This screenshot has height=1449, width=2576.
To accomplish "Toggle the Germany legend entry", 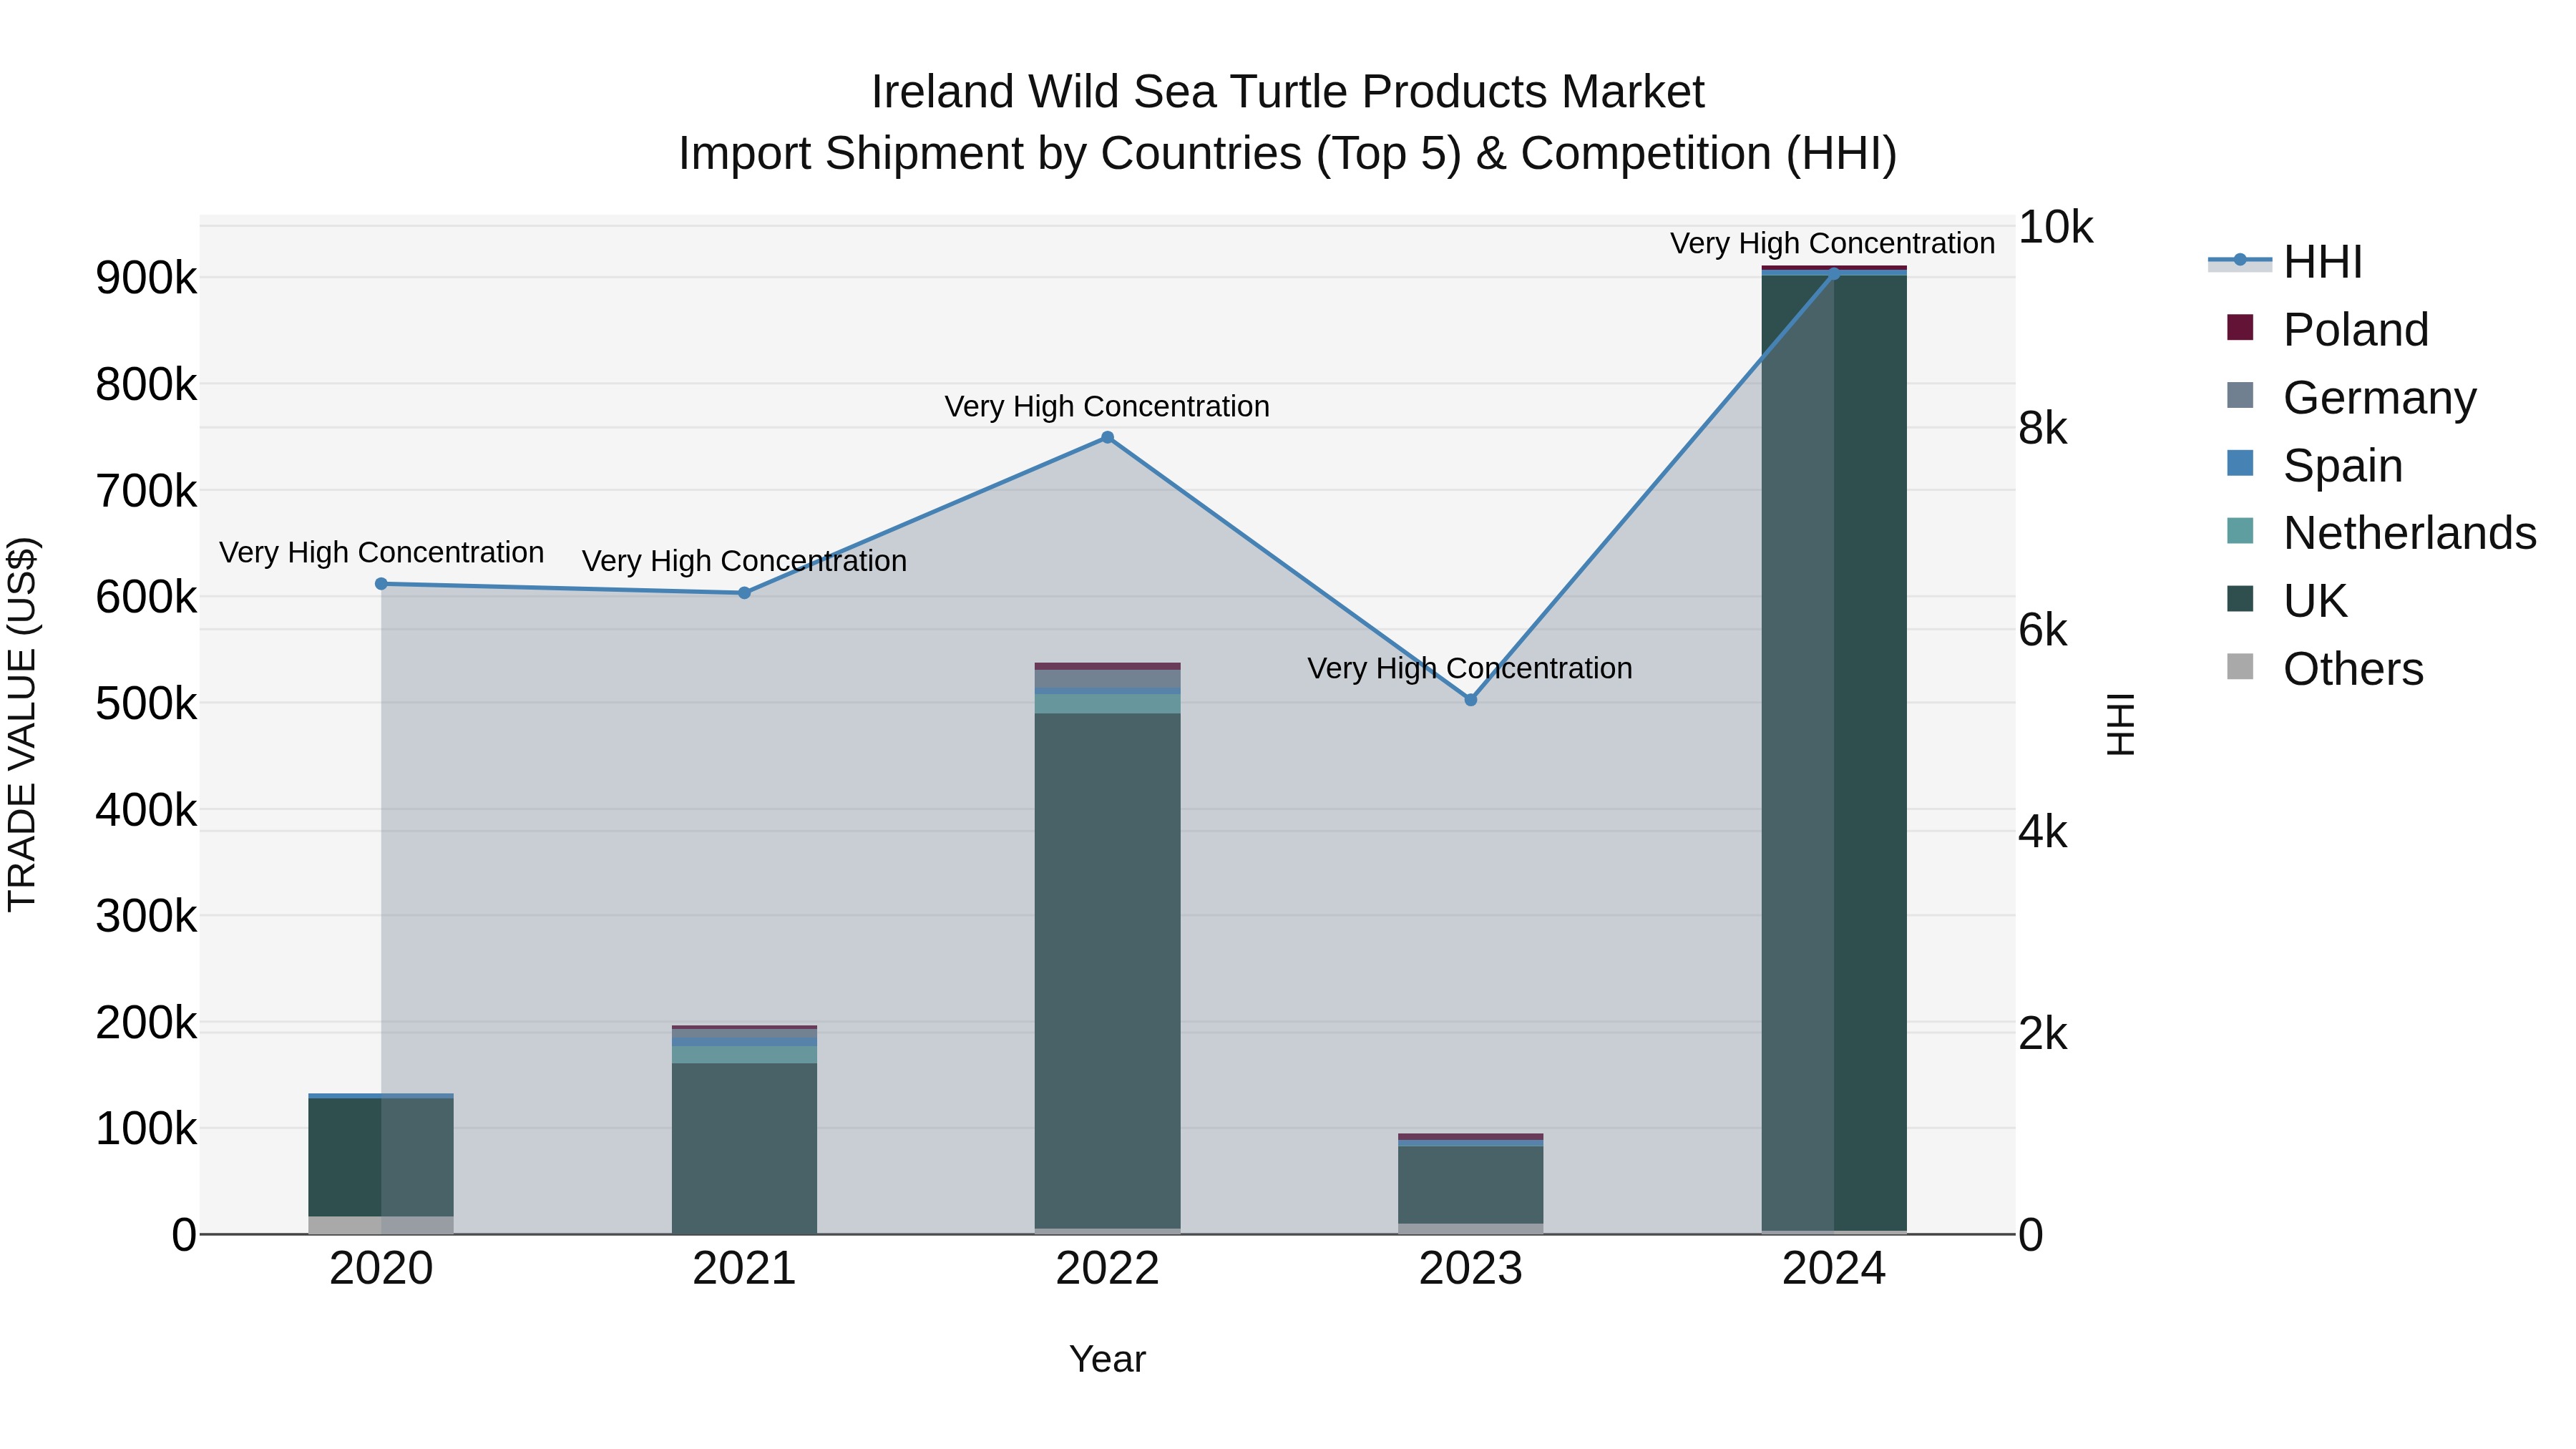I will (x=2351, y=398).
